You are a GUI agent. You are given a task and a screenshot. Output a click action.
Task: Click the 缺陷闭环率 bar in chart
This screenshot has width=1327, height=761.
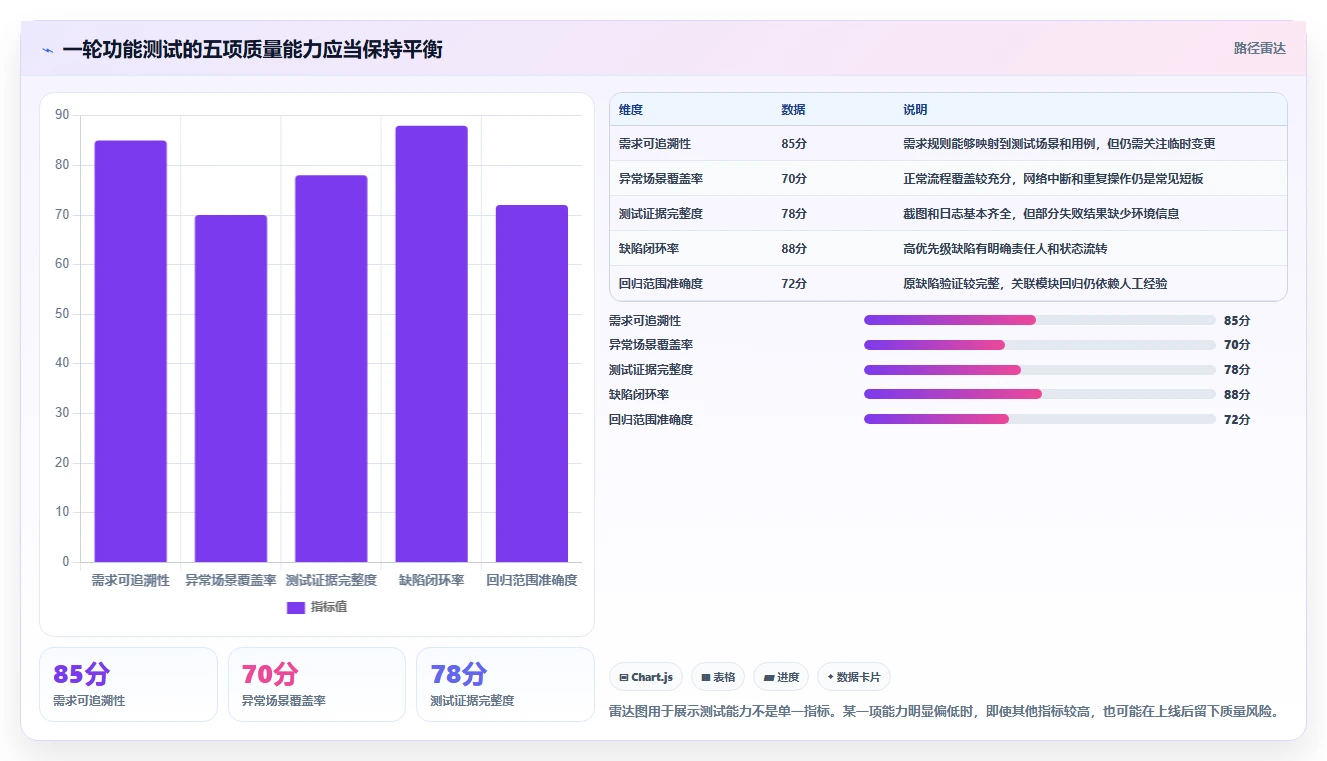coord(431,344)
